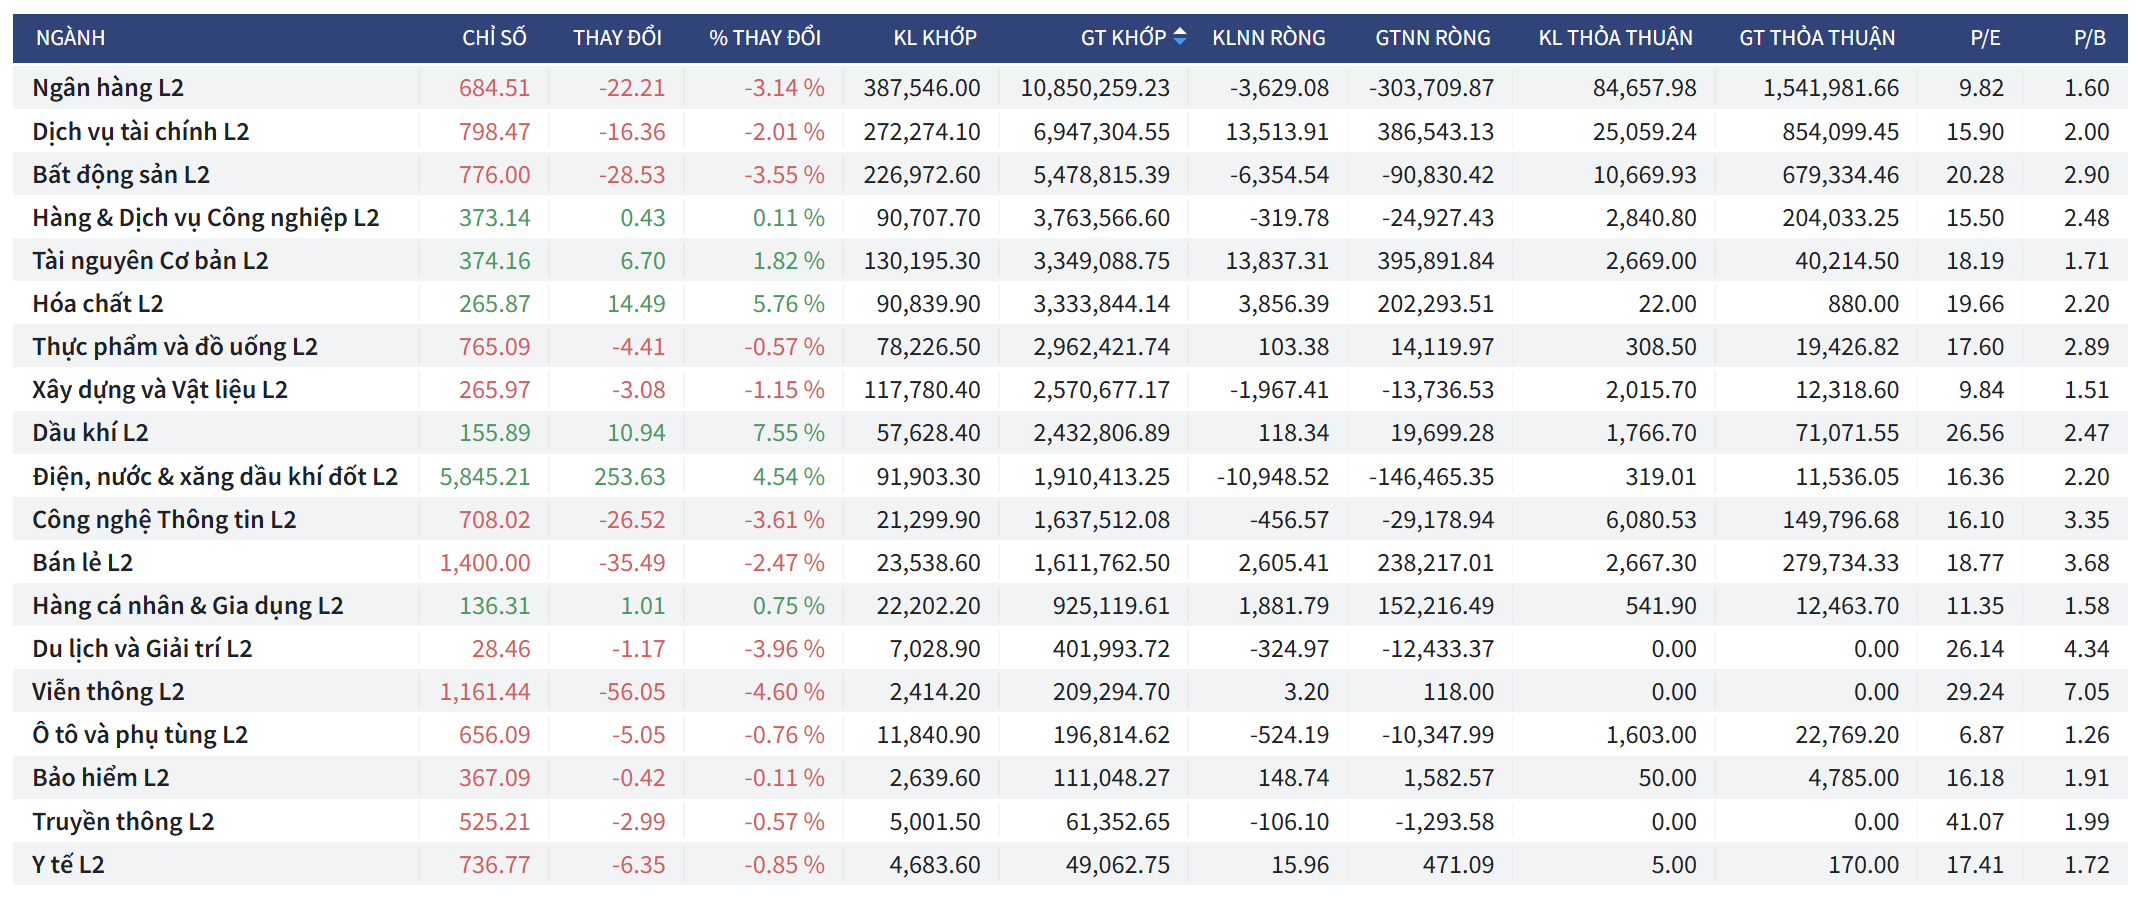
Task: Click Ngân hàng index value 684.51
Action: tap(494, 88)
